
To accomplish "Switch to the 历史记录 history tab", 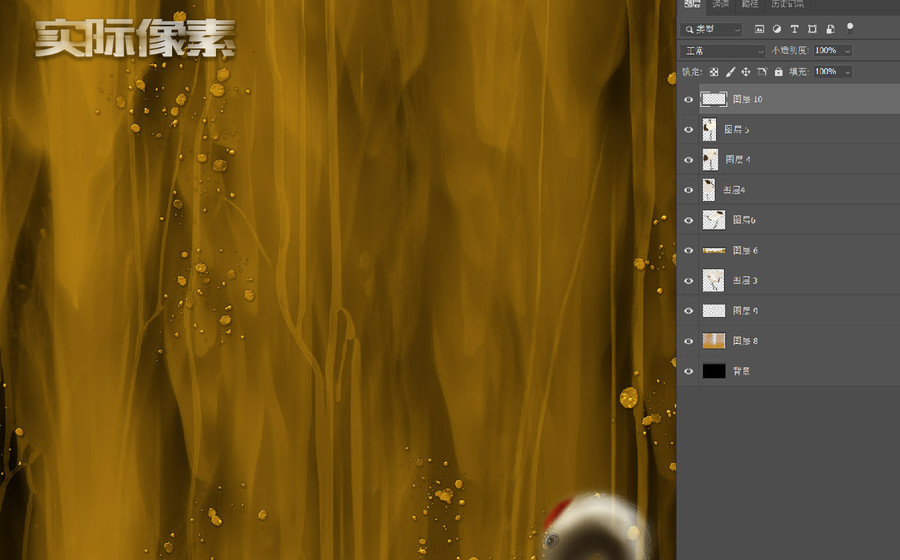I will pyautogui.click(x=788, y=4).
